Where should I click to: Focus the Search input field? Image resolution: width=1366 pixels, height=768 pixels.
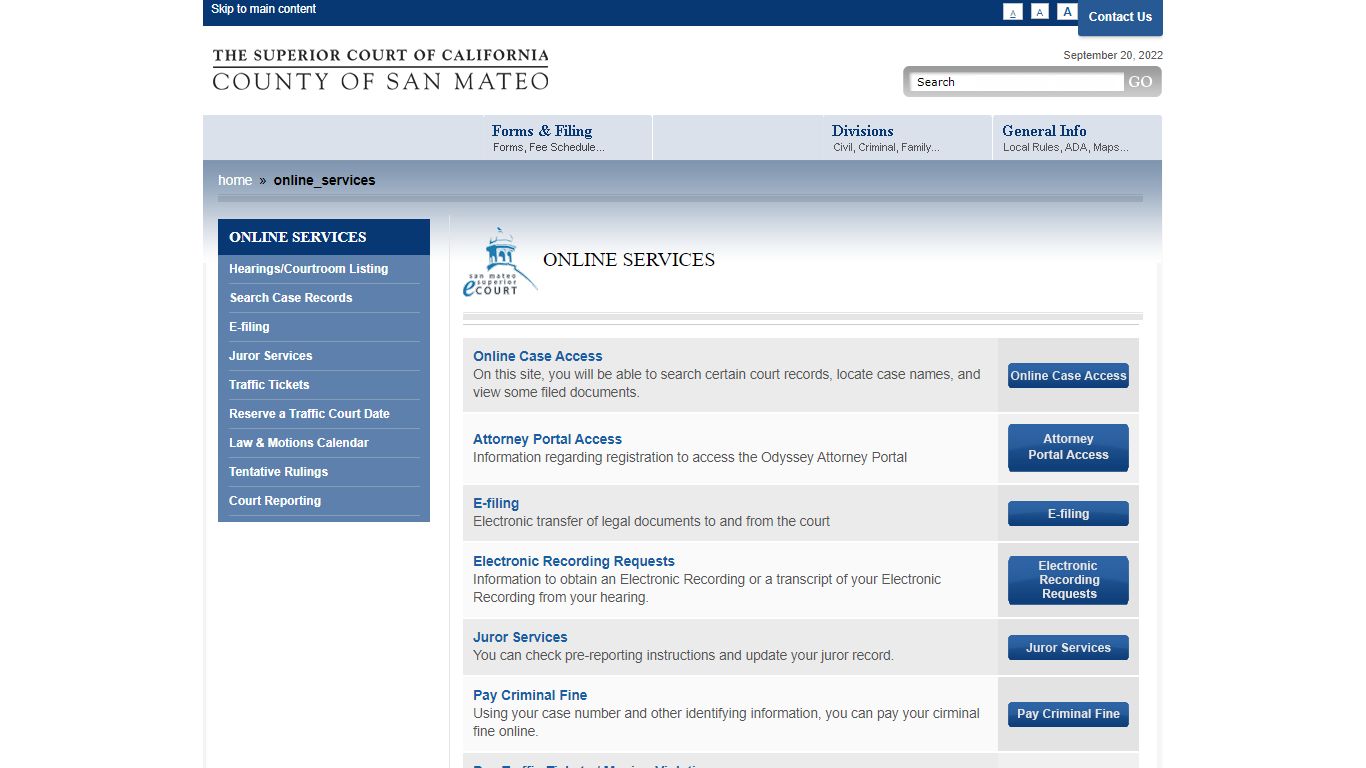1017,82
